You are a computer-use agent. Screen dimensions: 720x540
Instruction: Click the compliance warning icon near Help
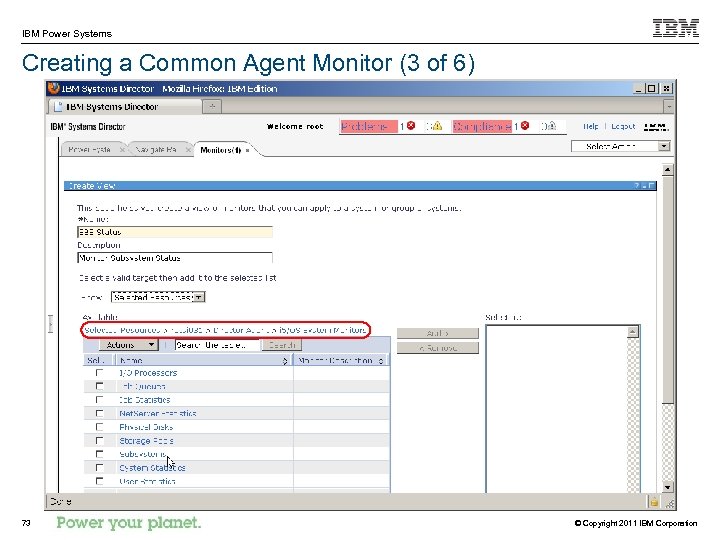click(551, 125)
